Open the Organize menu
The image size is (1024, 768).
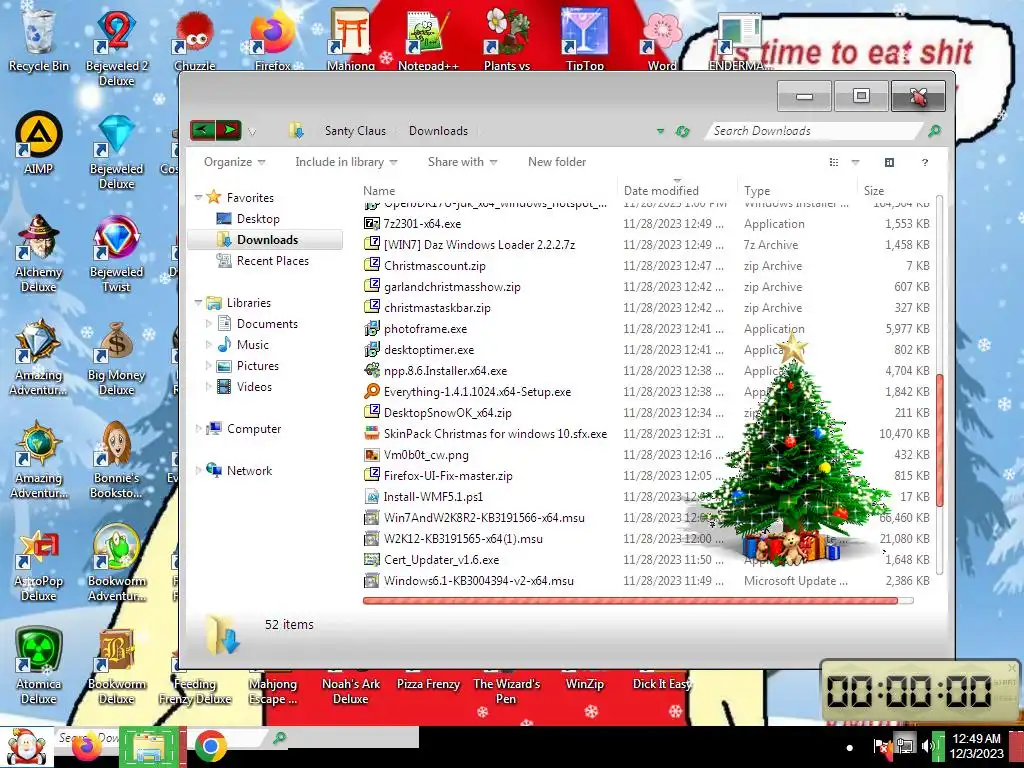coord(234,162)
